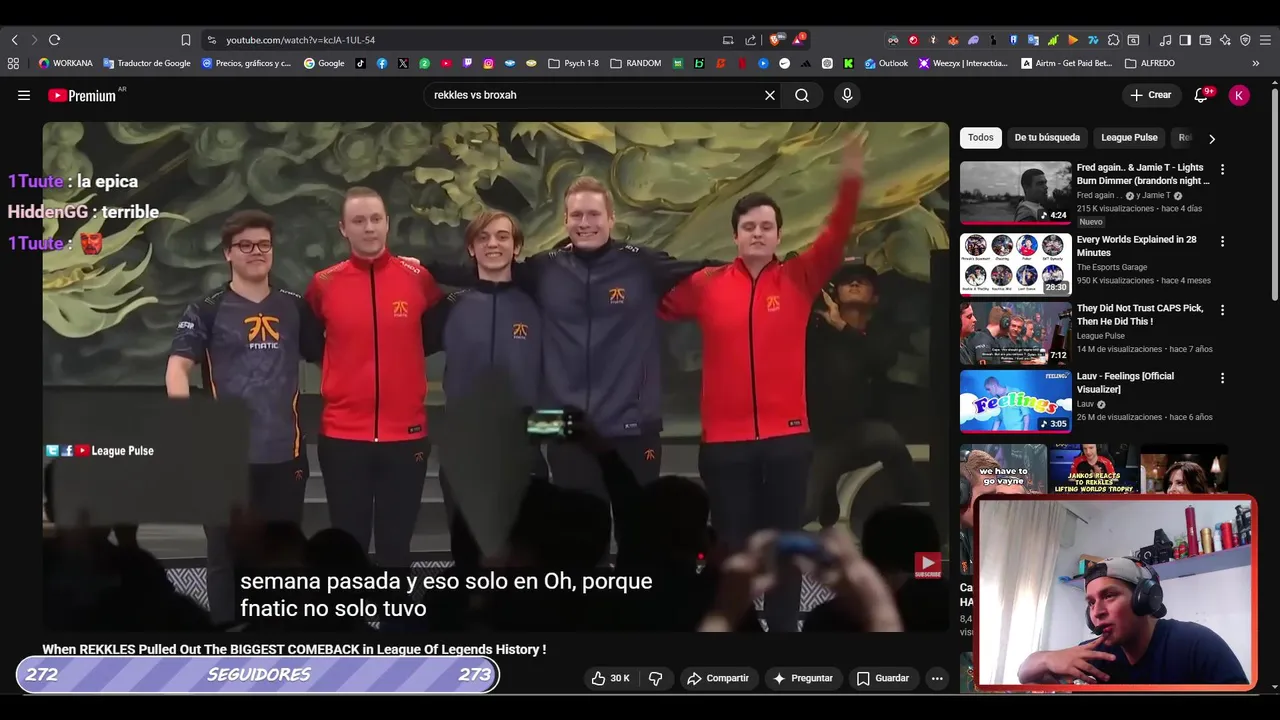Open Brave Shields lion icon
This screenshot has height=720, width=1280.
point(775,40)
